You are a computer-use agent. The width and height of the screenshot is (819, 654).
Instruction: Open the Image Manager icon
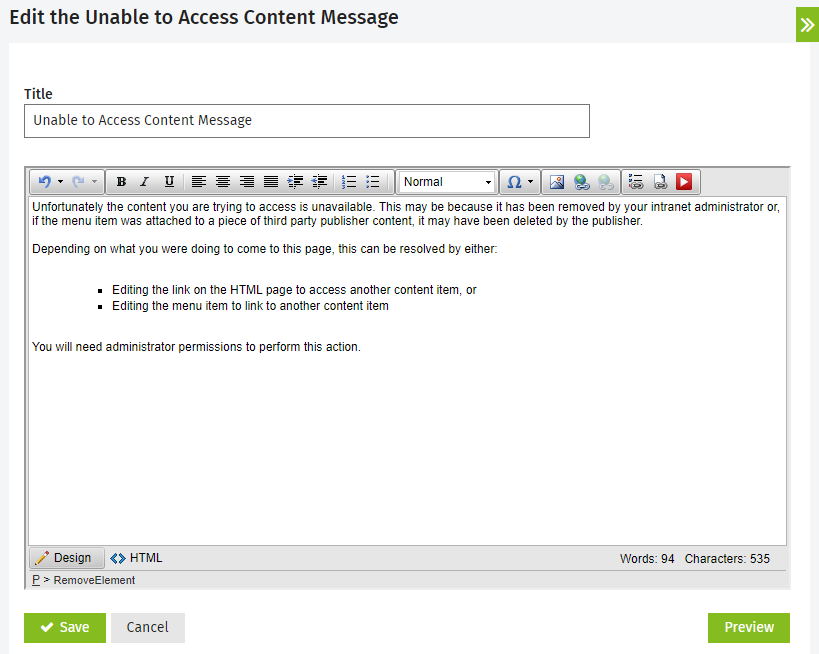tap(557, 182)
